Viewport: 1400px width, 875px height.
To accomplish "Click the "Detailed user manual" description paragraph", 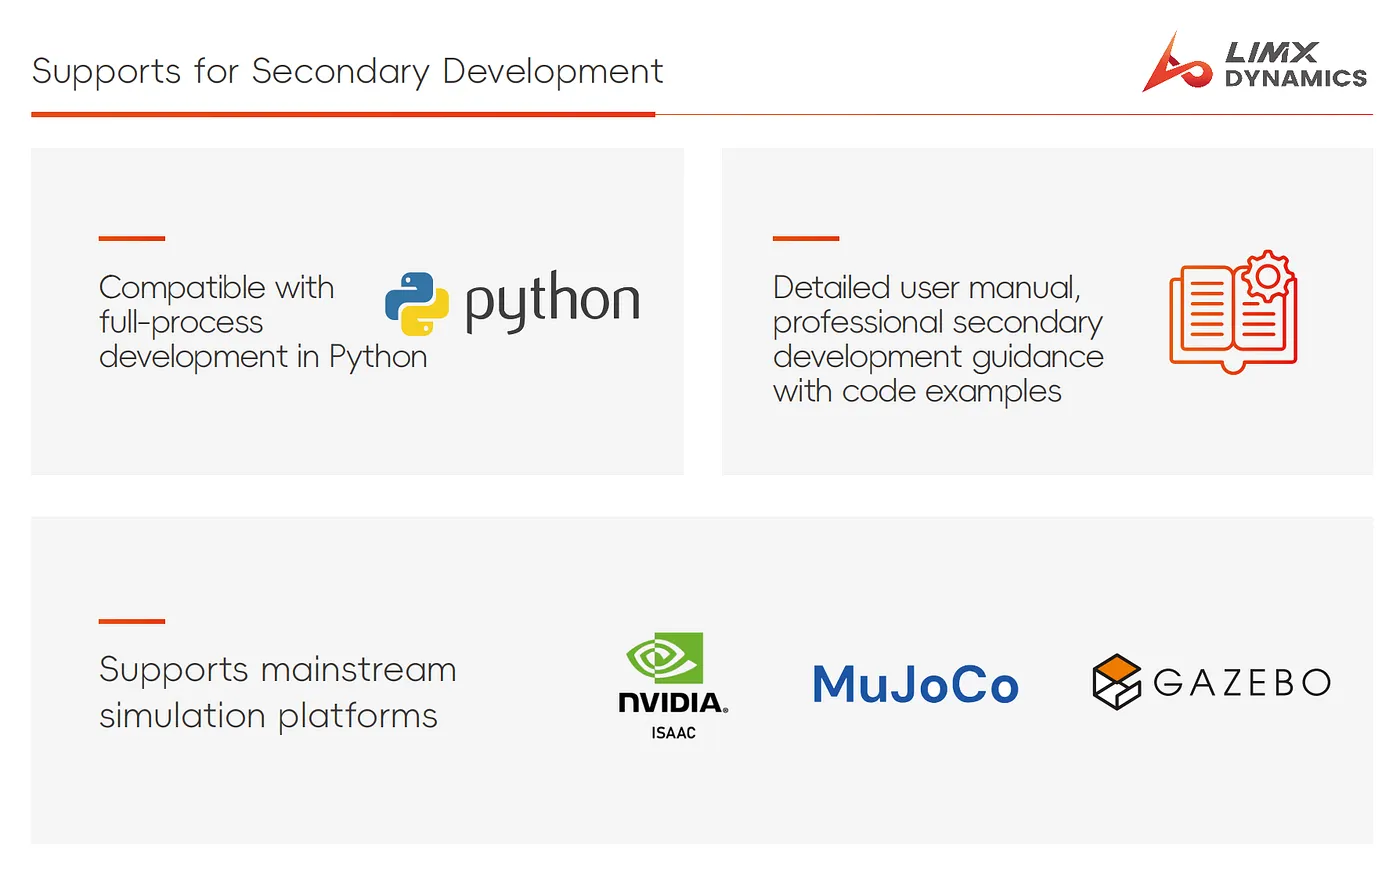I will point(938,339).
